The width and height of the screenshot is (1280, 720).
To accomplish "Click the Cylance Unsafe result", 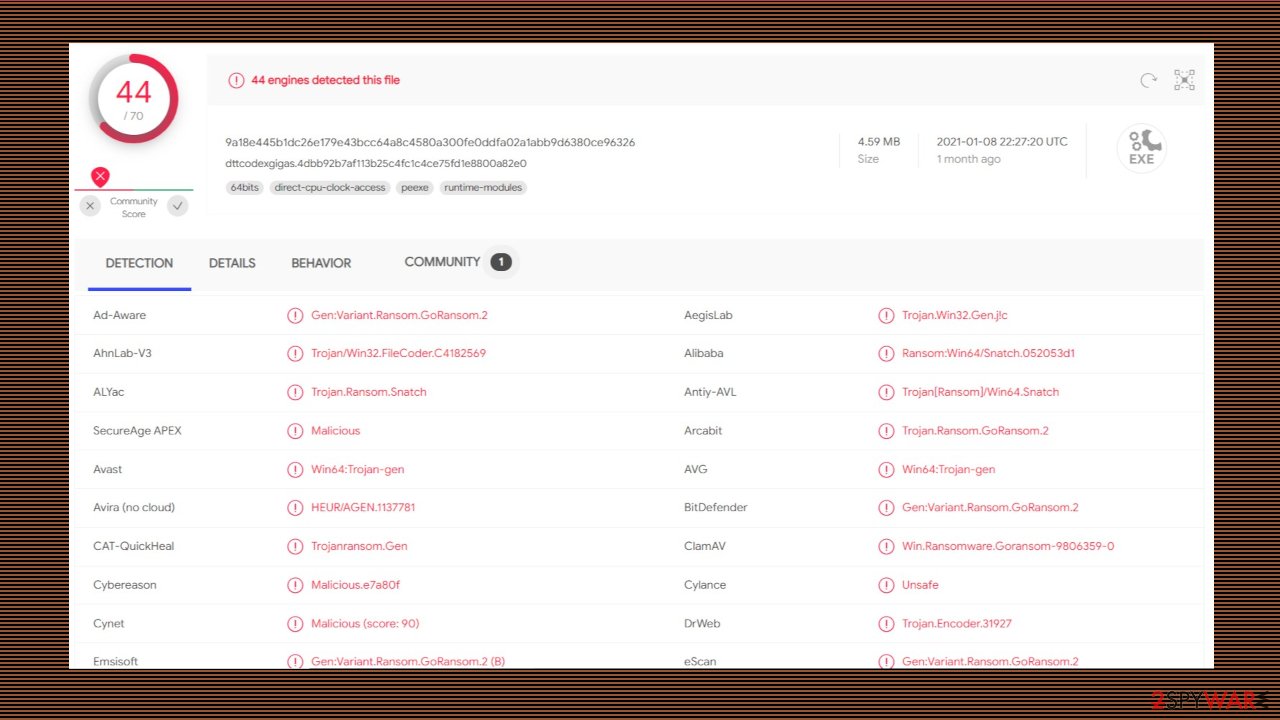I will (x=920, y=585).
